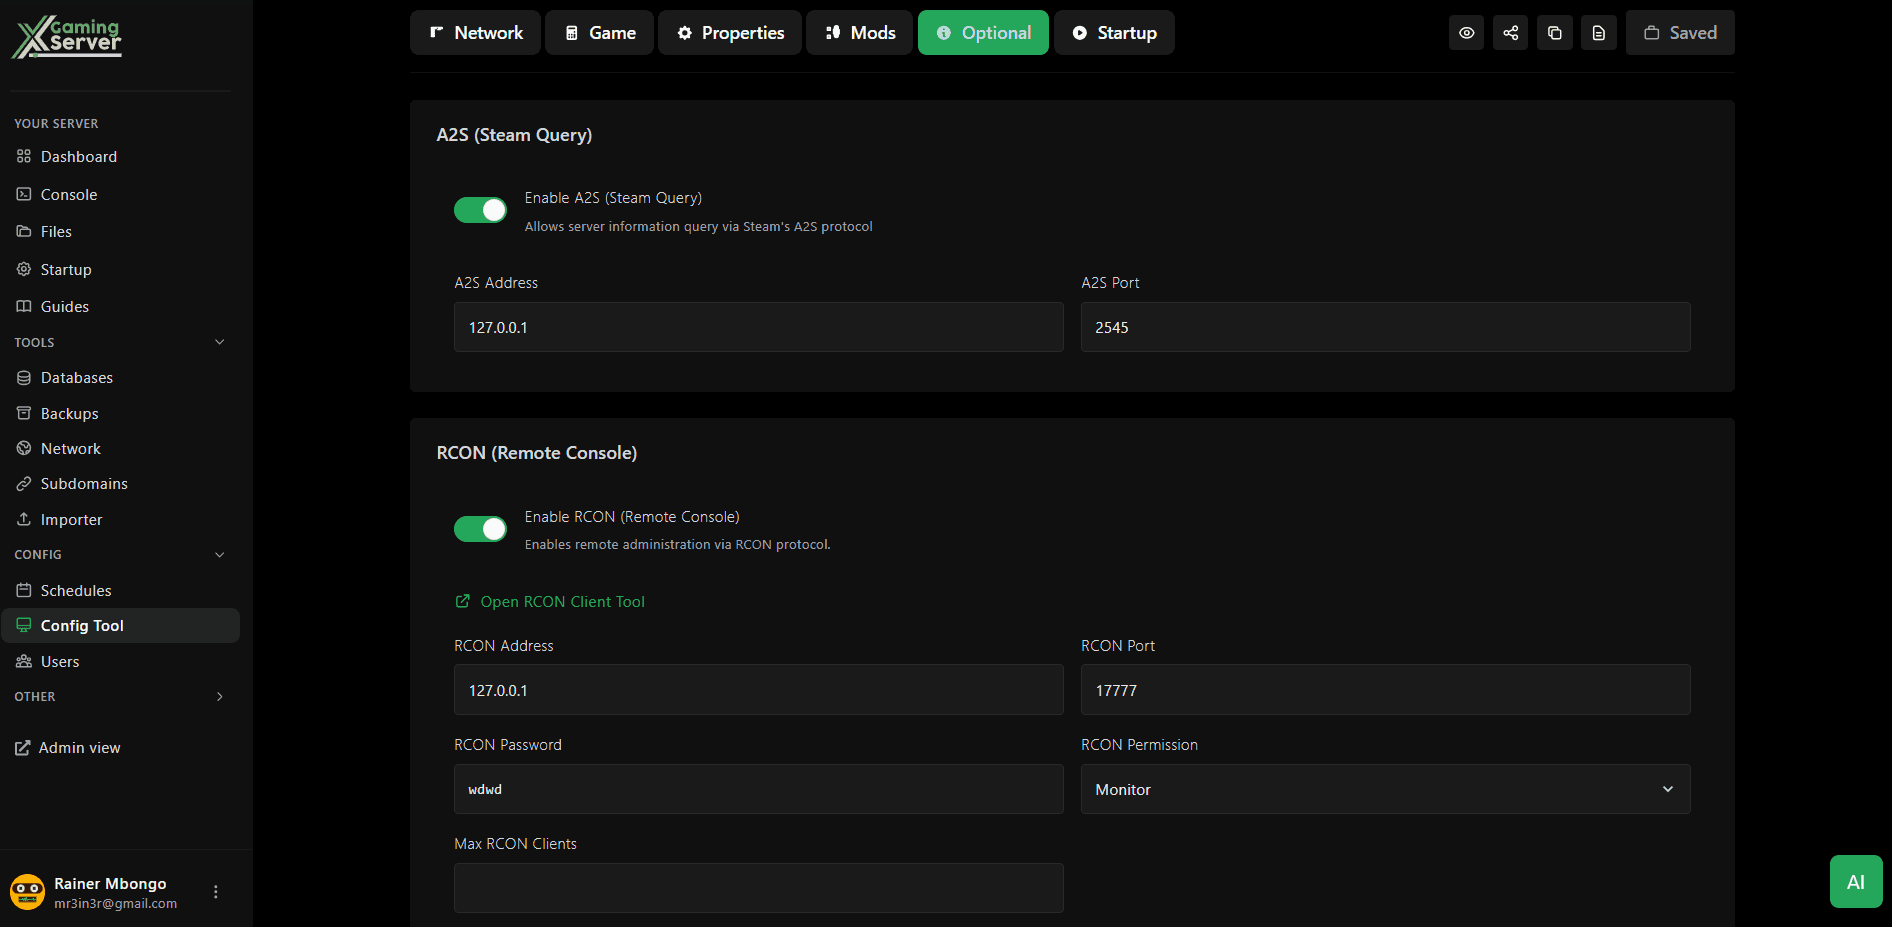Click the eye preview icon in the toolbar

tap(1466, 32)
